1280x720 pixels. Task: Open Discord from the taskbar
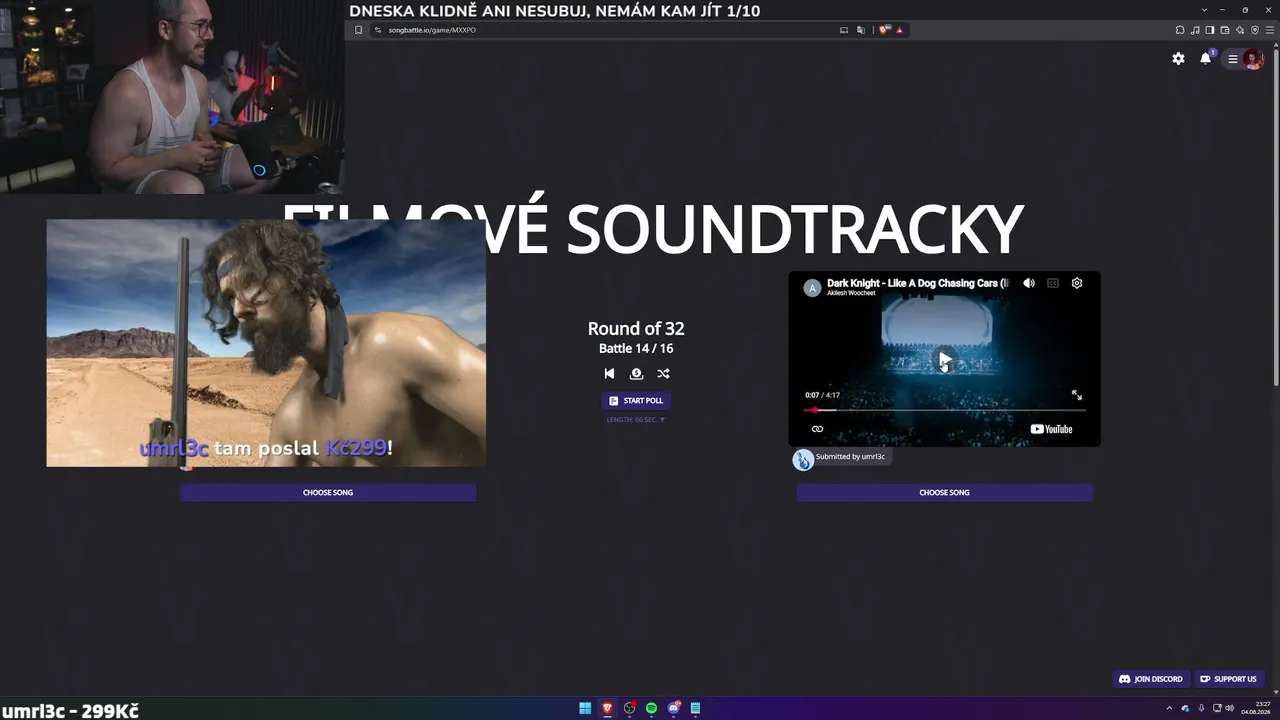[673, 708]
